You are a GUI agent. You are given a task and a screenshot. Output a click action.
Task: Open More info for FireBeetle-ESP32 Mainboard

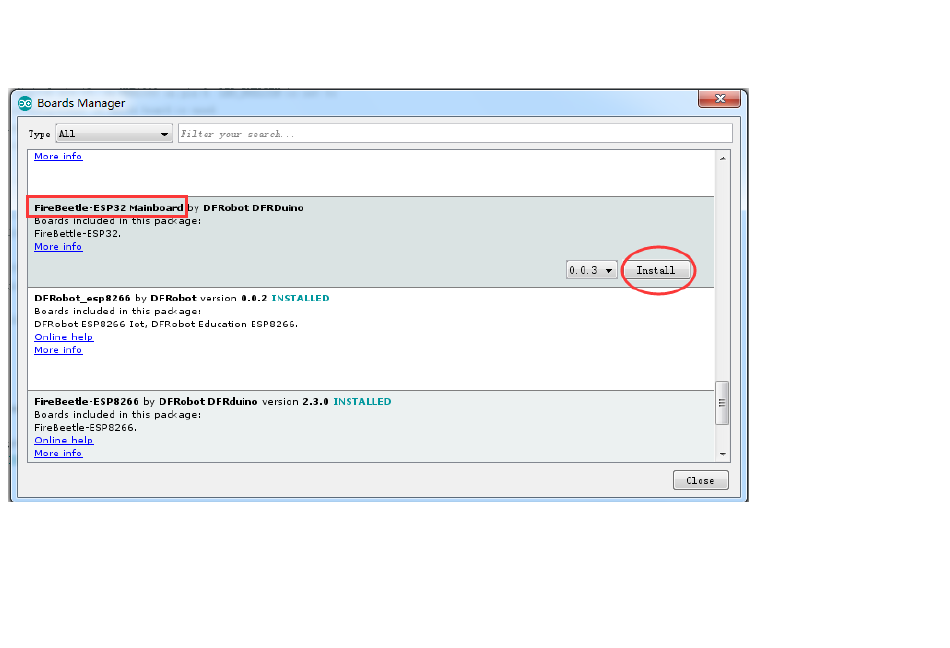(58, 246)
